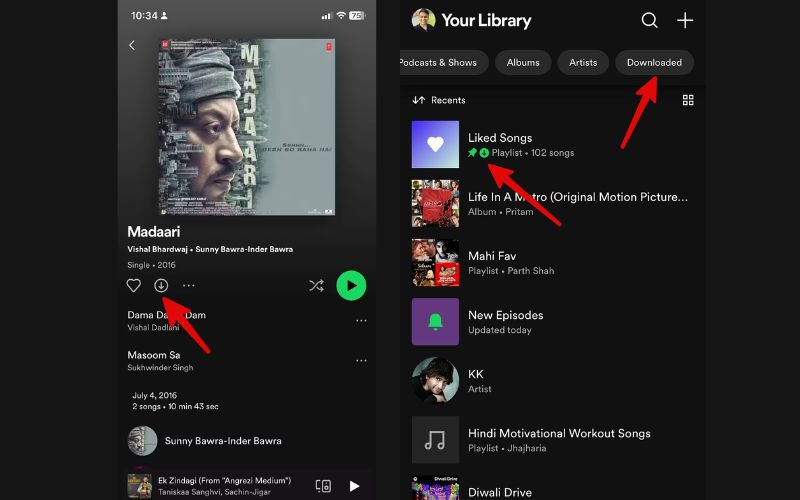Viewport: 800px width, 500px height.
Task: Open more options for Masoom Sa
Action: 361,360
